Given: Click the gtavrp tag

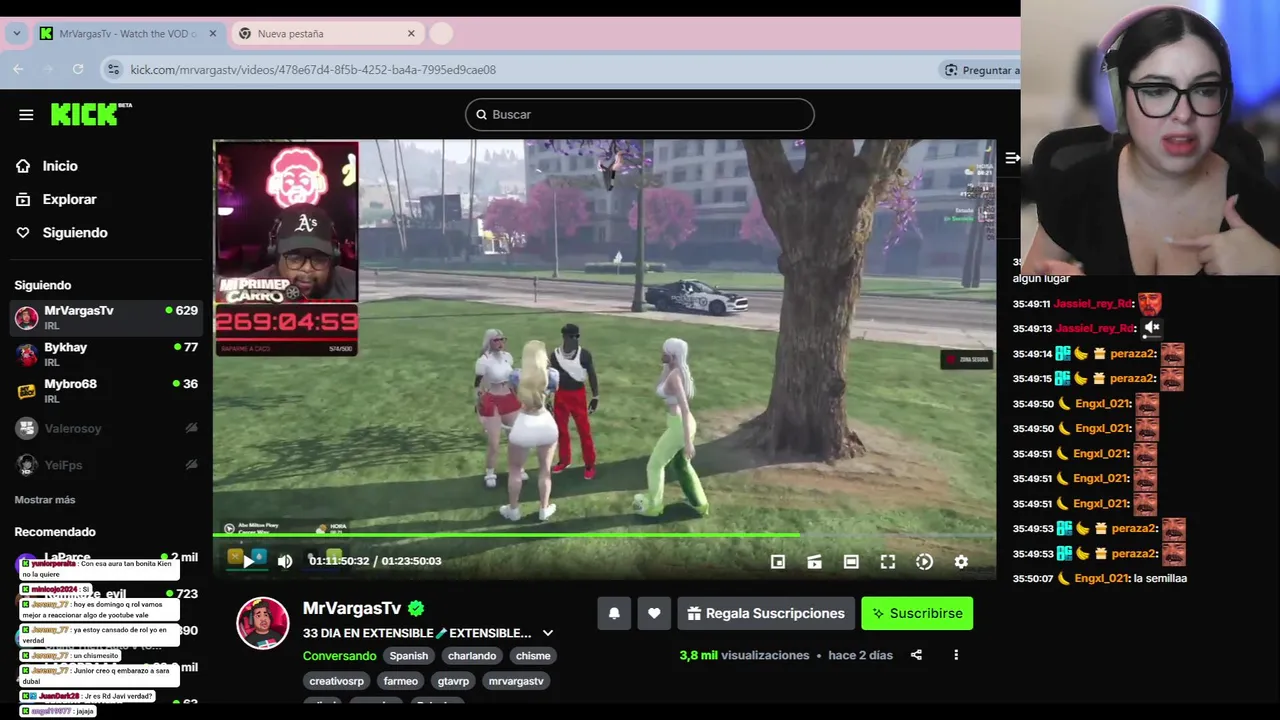Looking at the screenshot, I should (x=453, y=681).
